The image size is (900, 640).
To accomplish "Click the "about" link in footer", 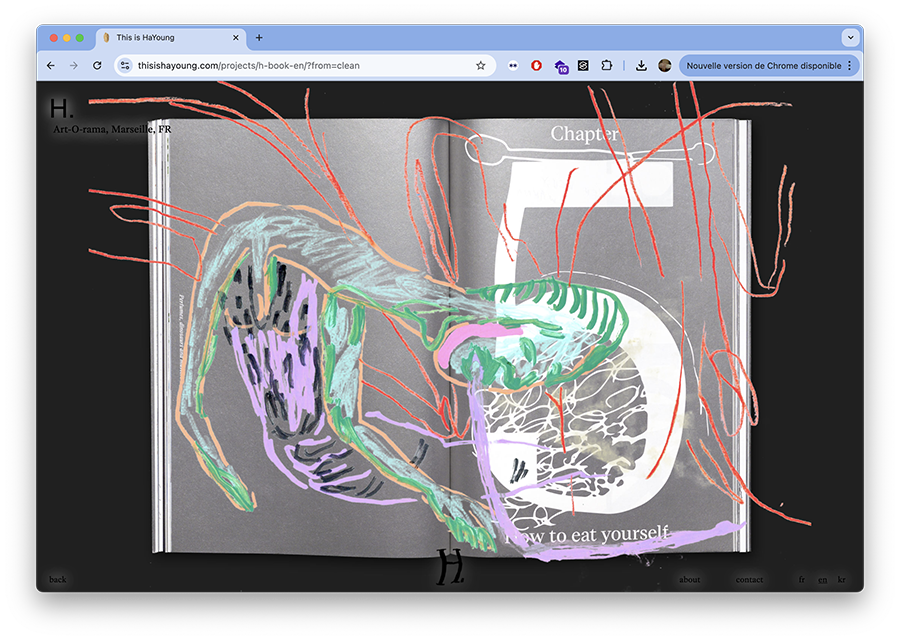I will pyautogui.click(x=690, y=580).
